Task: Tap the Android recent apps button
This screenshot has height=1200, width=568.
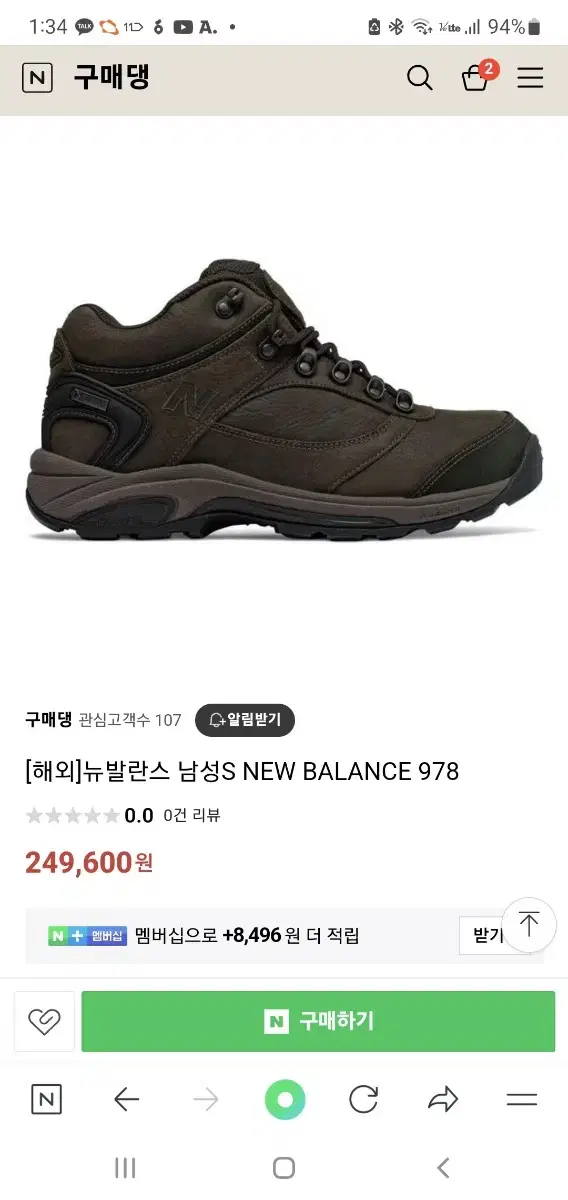Action: coord(125,1167)
